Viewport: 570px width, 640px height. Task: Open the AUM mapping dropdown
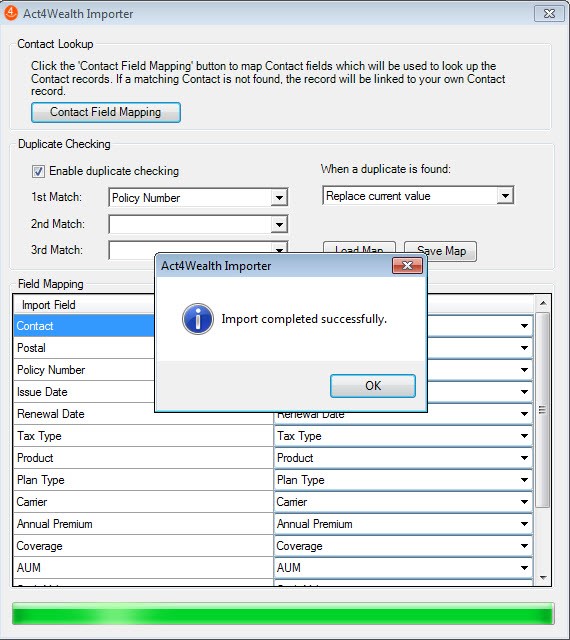[x=524, y=568]
